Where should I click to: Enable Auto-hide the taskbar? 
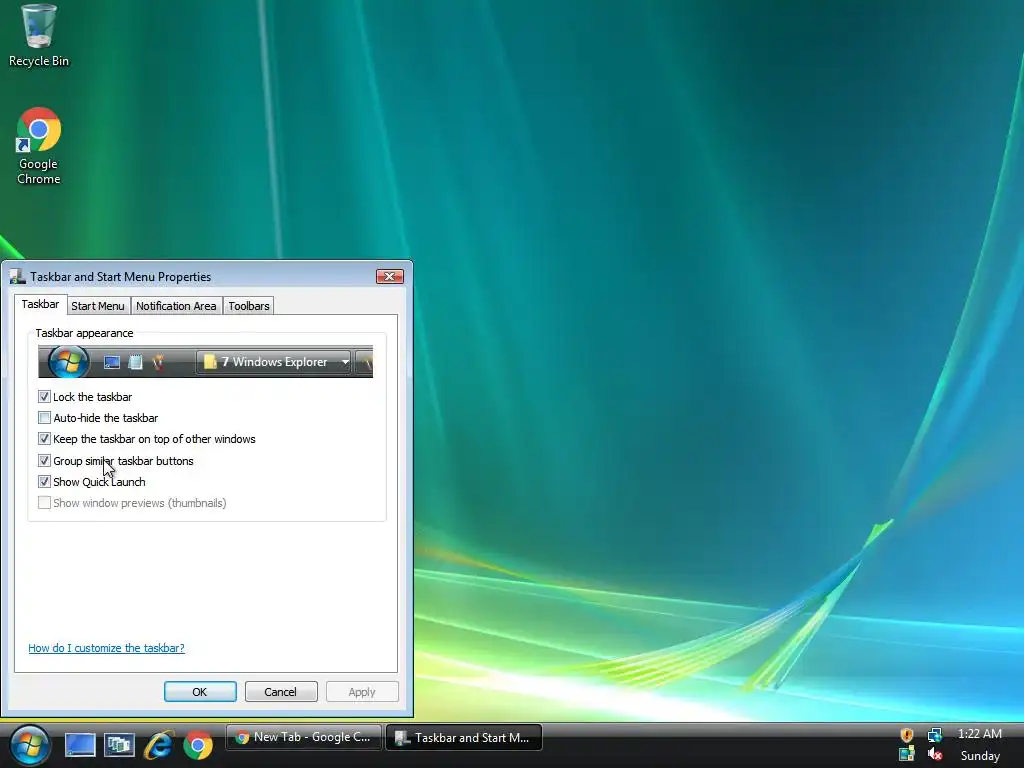click(44, 417)
